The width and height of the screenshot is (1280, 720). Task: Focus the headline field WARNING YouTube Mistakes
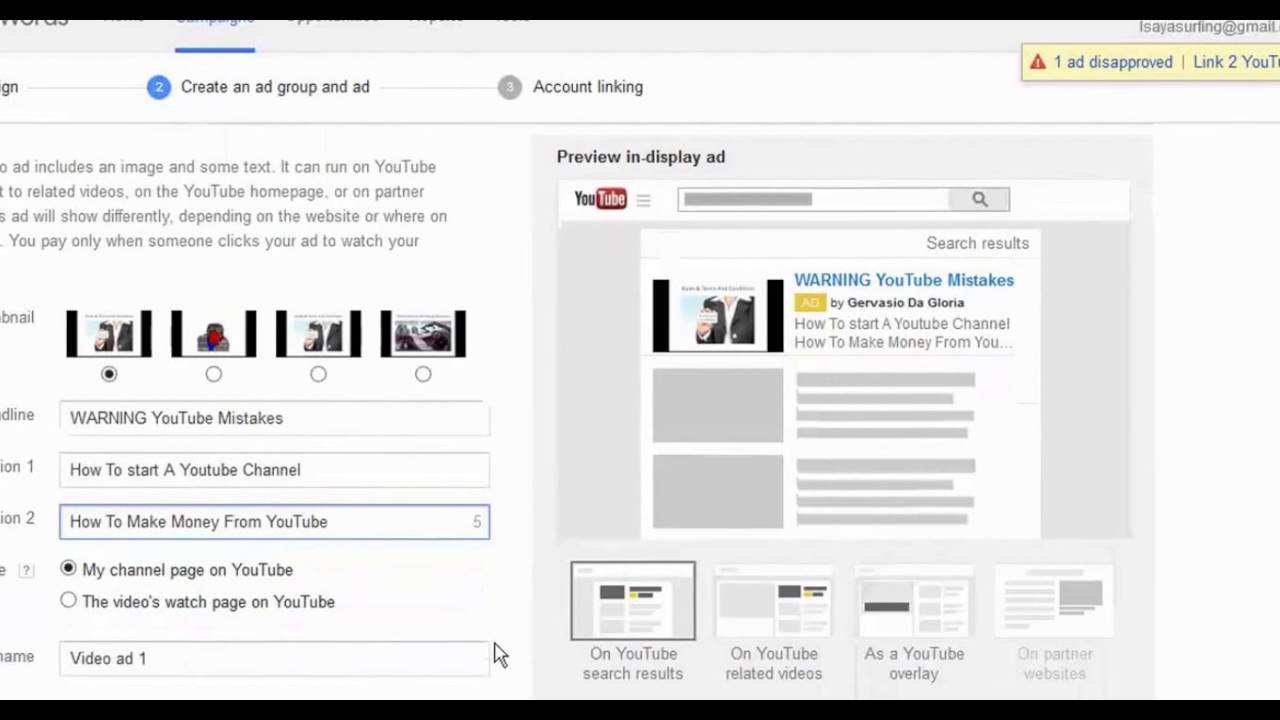[x=274, y=418]
